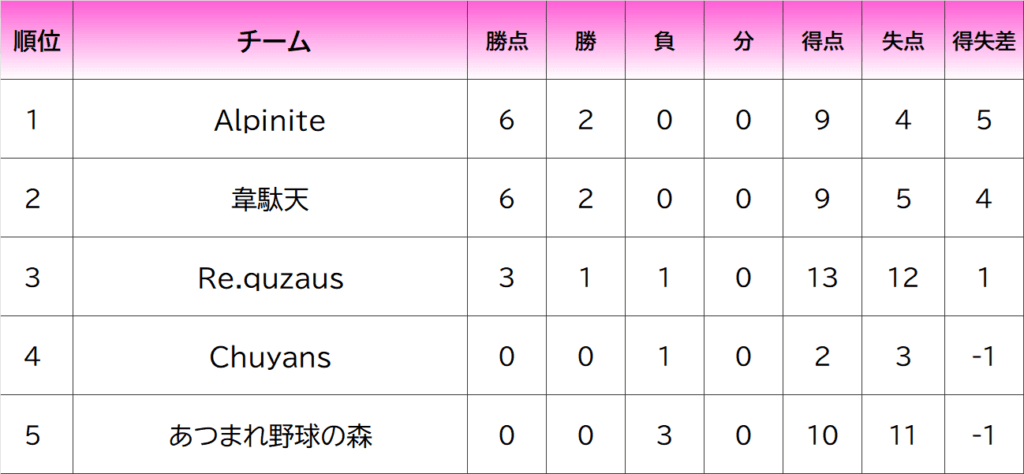The width and height of the screenshot is (1024, 474).
Task: Select the 韋駄天 team name cell
Action: pos(270,199)
